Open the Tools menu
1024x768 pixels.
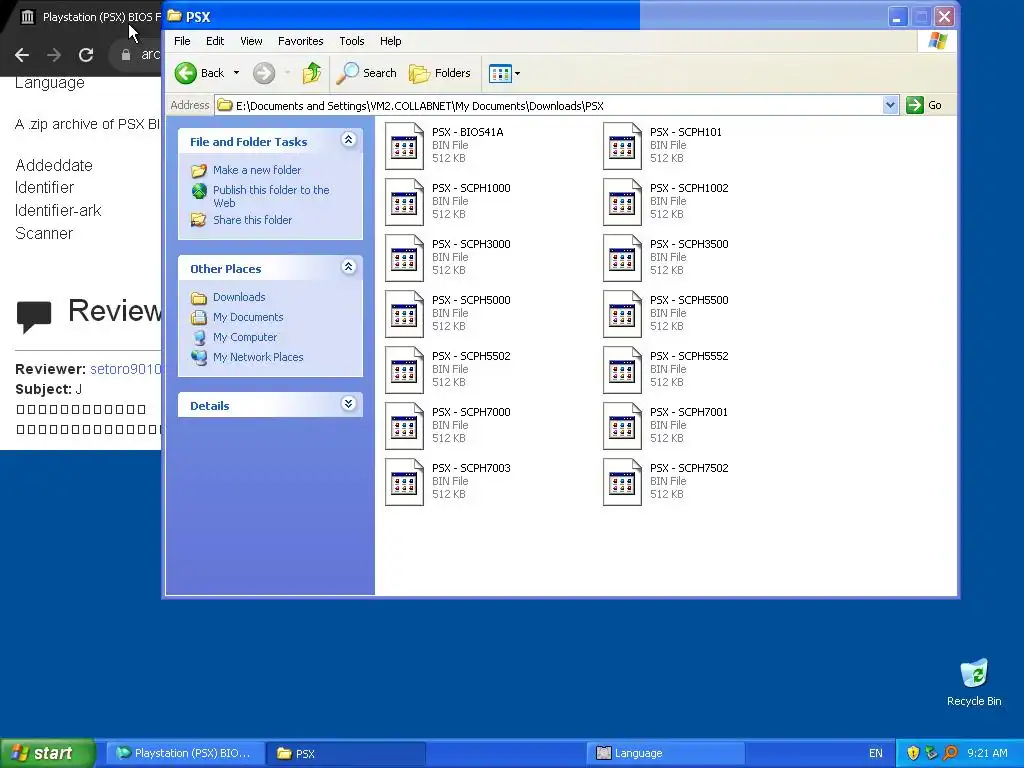(x=351, y=41)
